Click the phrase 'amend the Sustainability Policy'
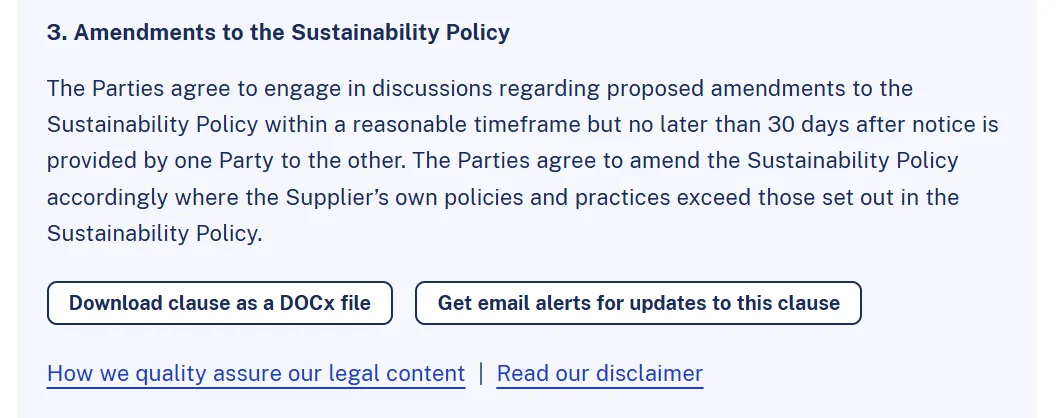Viewport: 1064px width, 418px height. pos(794,161)
